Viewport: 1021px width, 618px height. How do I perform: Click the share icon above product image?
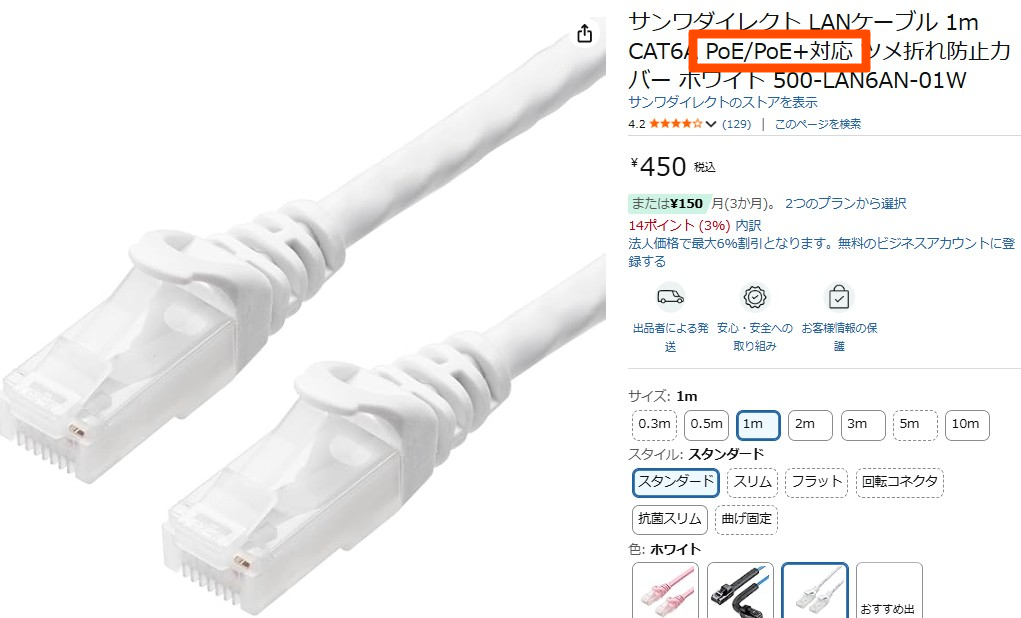pos(585,33)
